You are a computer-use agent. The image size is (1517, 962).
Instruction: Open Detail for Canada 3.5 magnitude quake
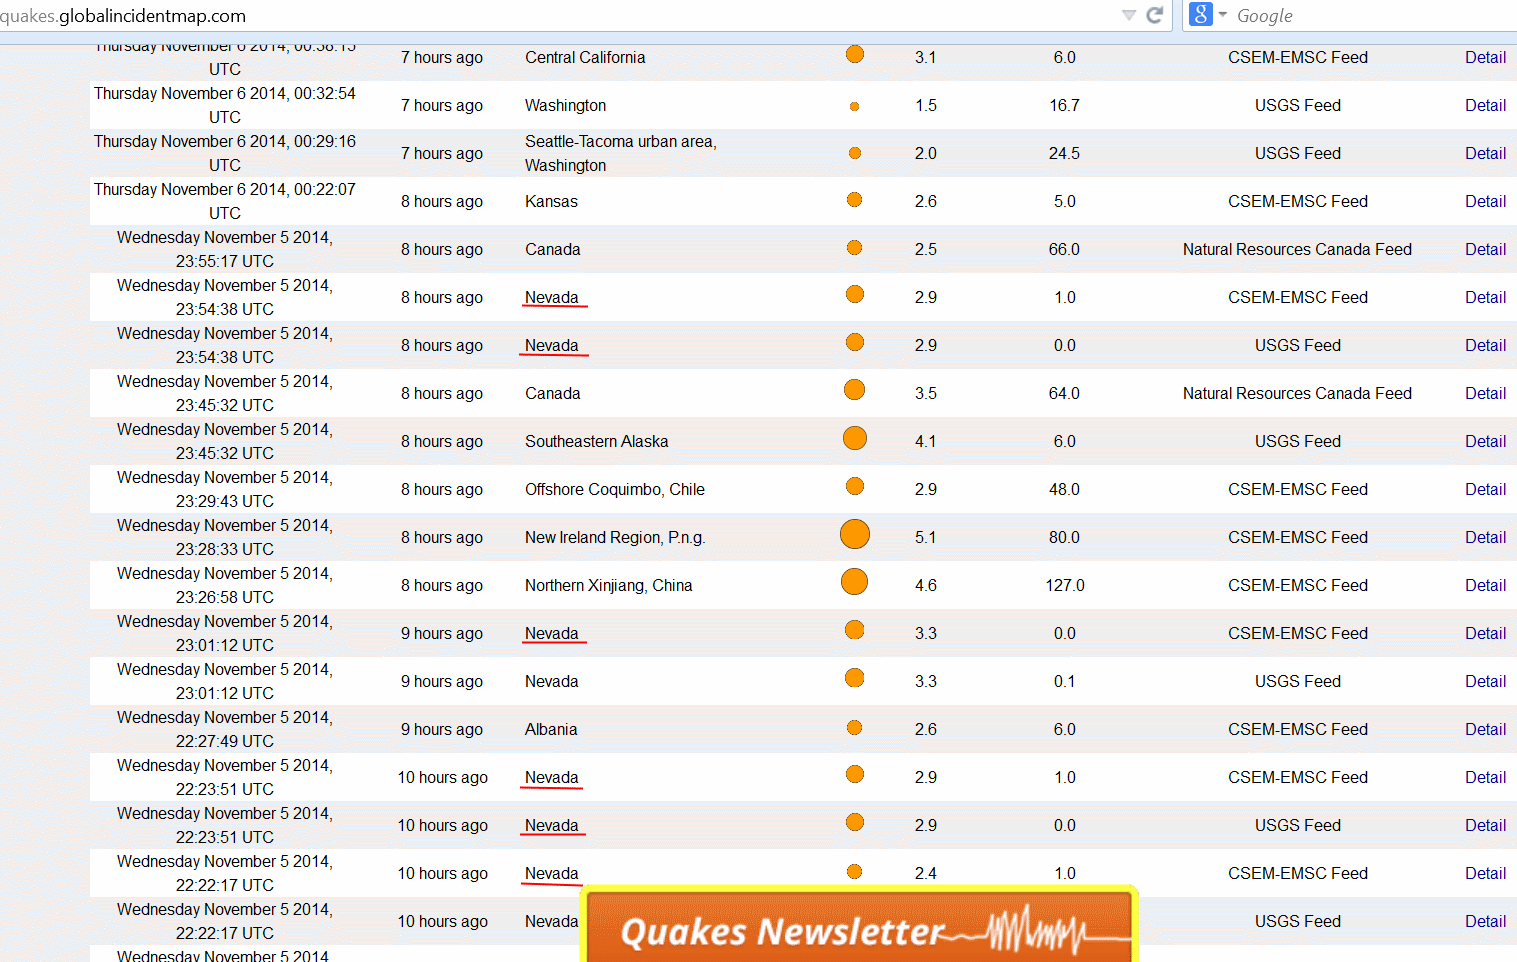[x=1485, y=393]
